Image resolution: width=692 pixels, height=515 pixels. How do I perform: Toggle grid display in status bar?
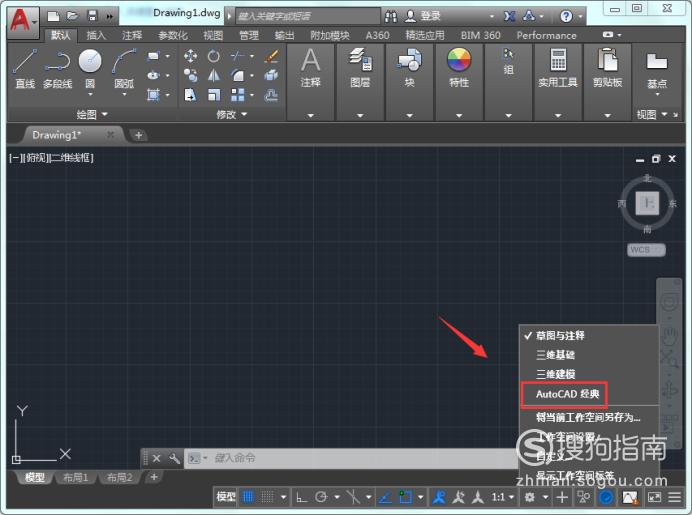[x=248, y=497]
